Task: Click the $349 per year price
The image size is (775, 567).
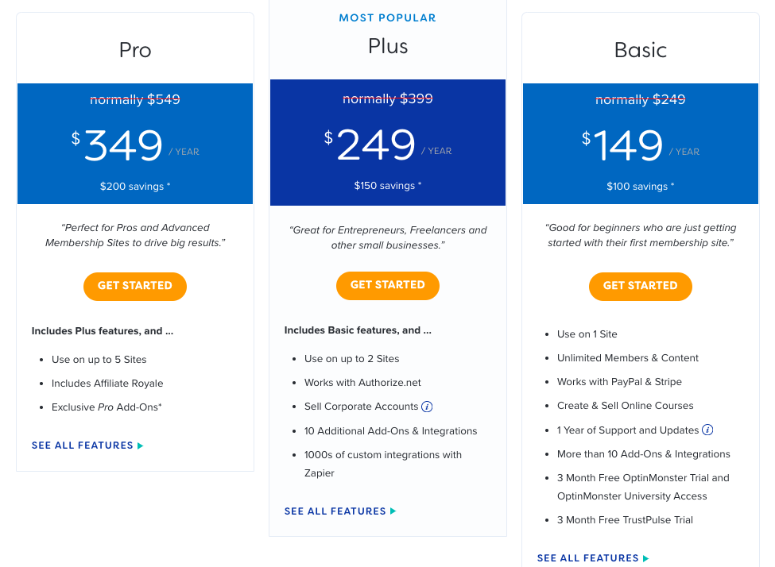Action: click(135, 145)
